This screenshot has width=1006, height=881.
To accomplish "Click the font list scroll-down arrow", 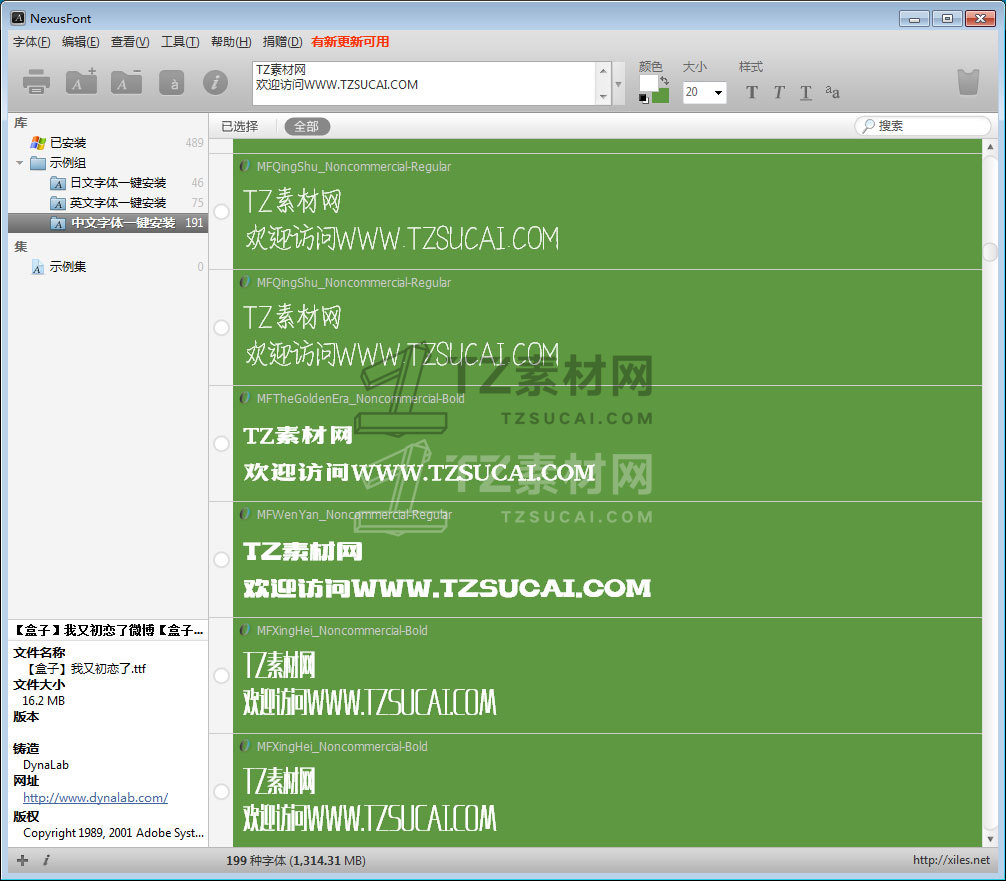I will pyautogui.click(x=990, y=839).
